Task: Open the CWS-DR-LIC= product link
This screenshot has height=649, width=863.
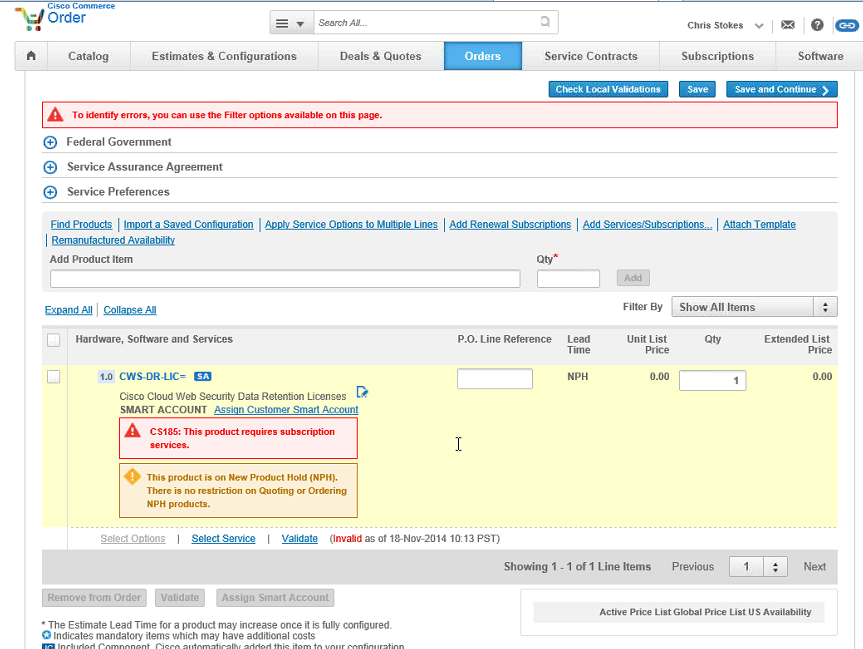Action: [152, 377]
